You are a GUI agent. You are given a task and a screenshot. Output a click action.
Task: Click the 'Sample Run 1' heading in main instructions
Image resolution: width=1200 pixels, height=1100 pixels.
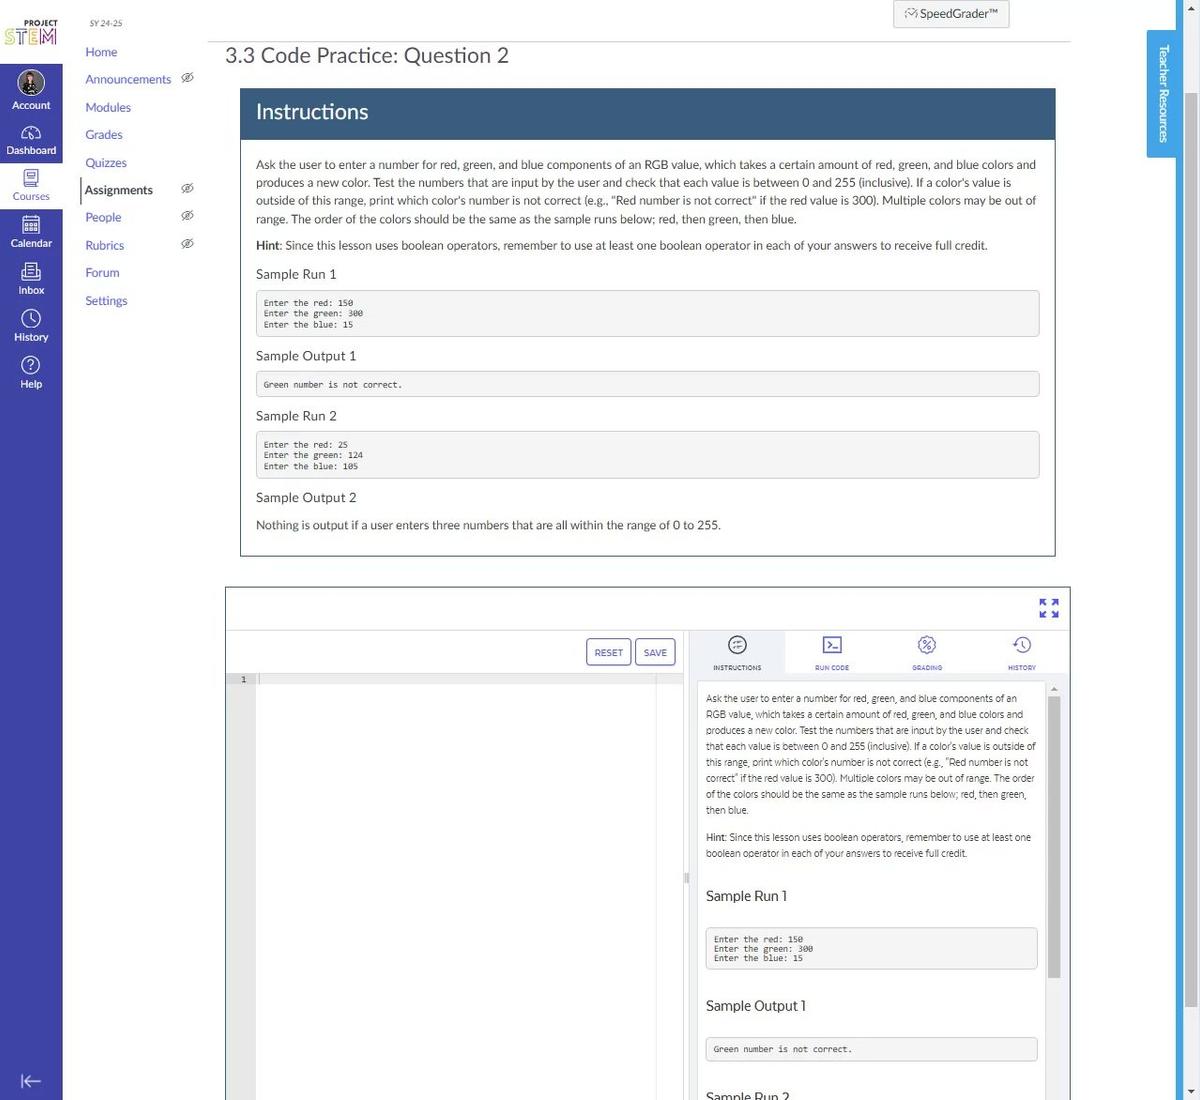pyautogui.click(x=296, y=274)
